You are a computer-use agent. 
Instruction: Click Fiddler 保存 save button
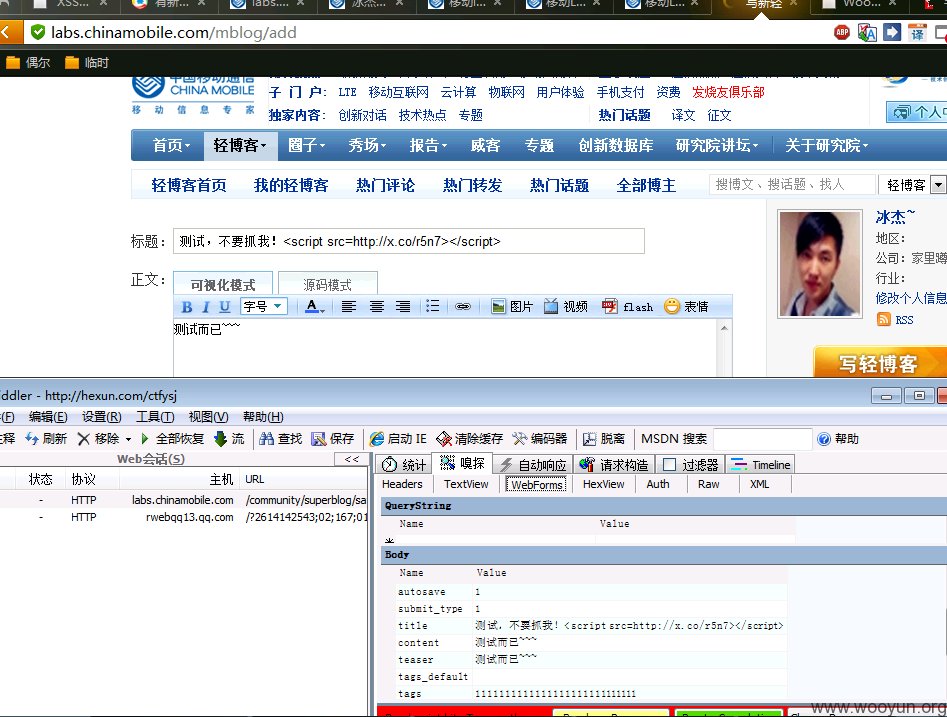pyautogui.click(x=333, y=439)
